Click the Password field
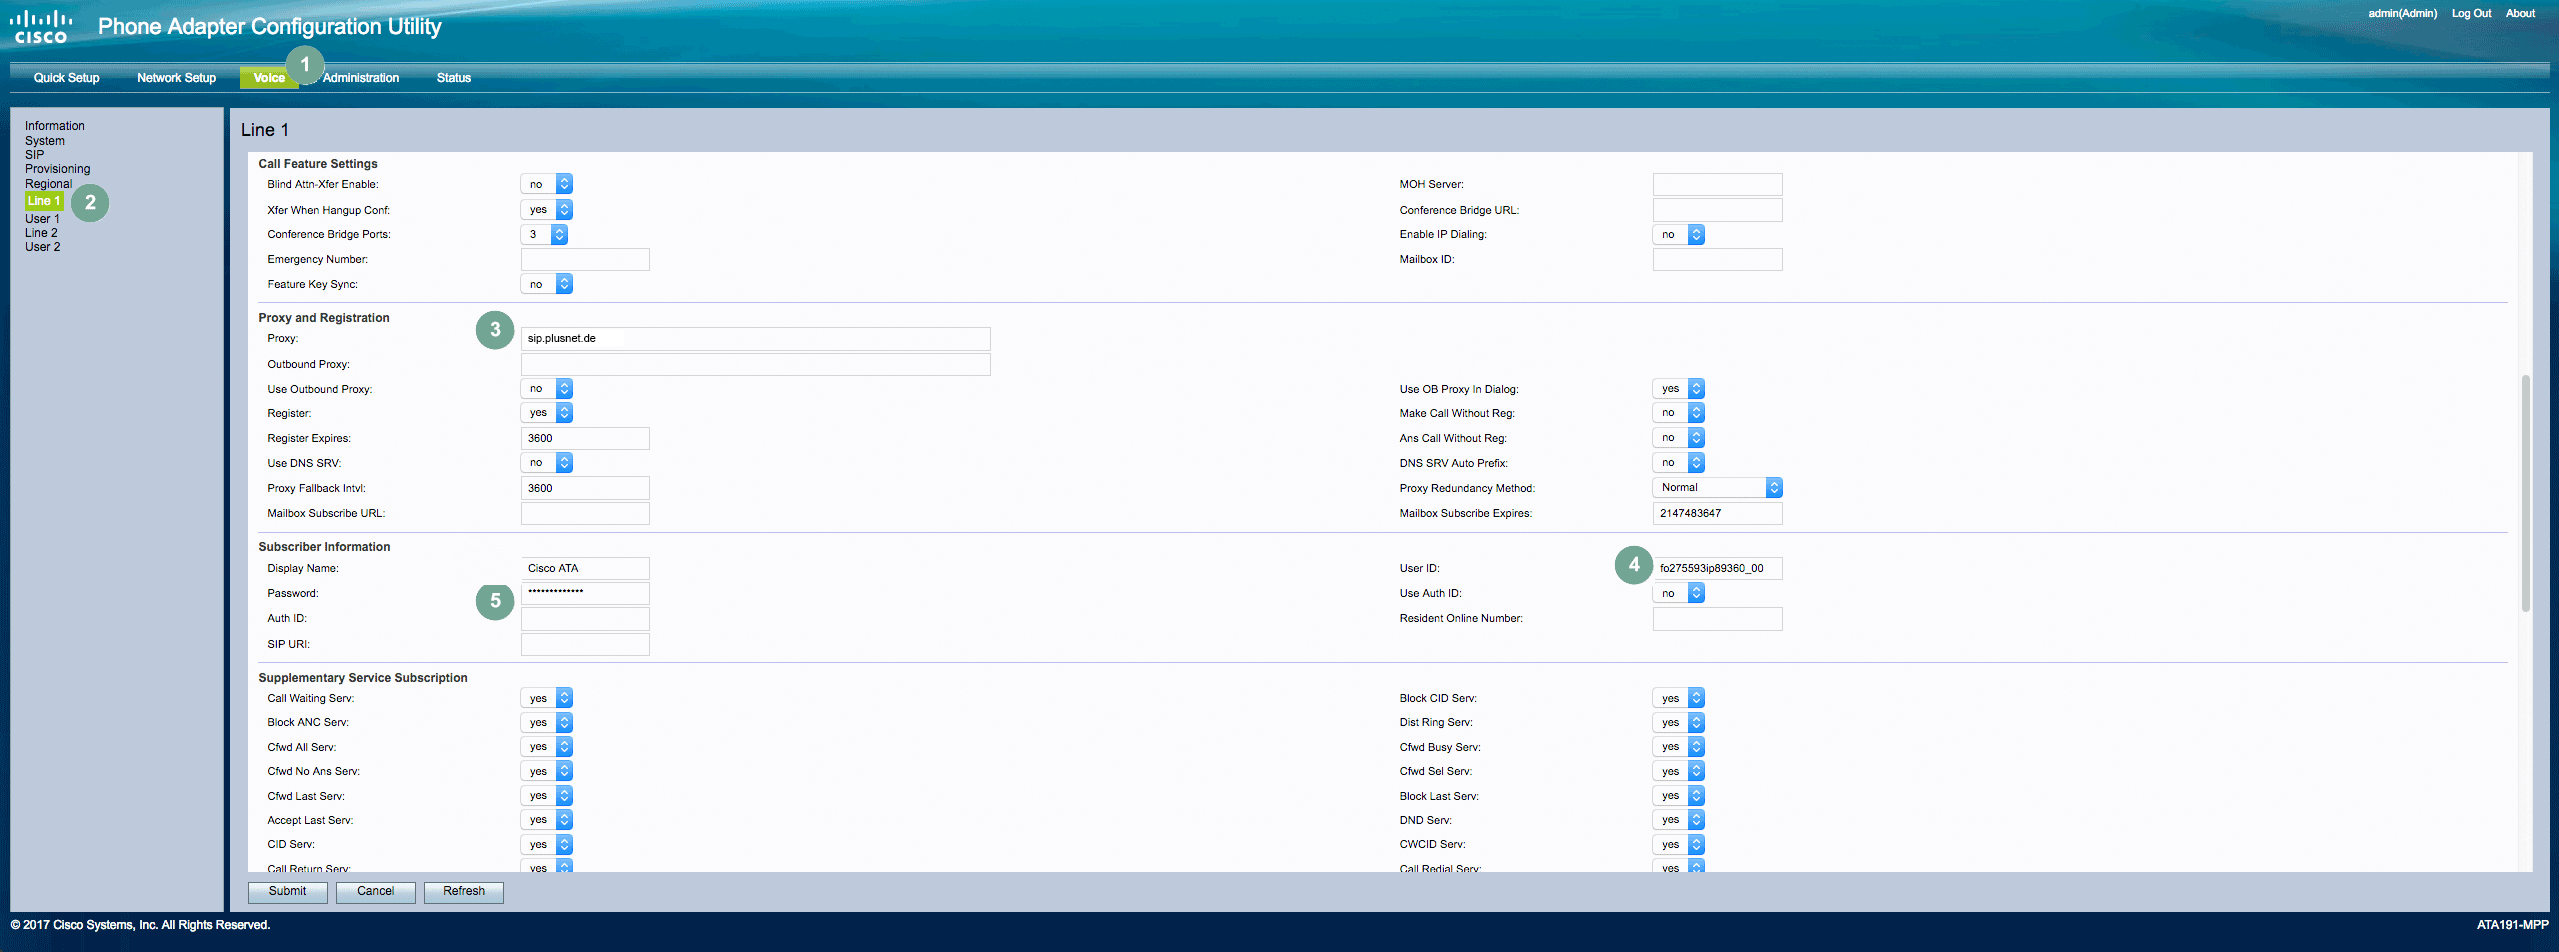Screen dimensions: 2559x952 (585, 593)
